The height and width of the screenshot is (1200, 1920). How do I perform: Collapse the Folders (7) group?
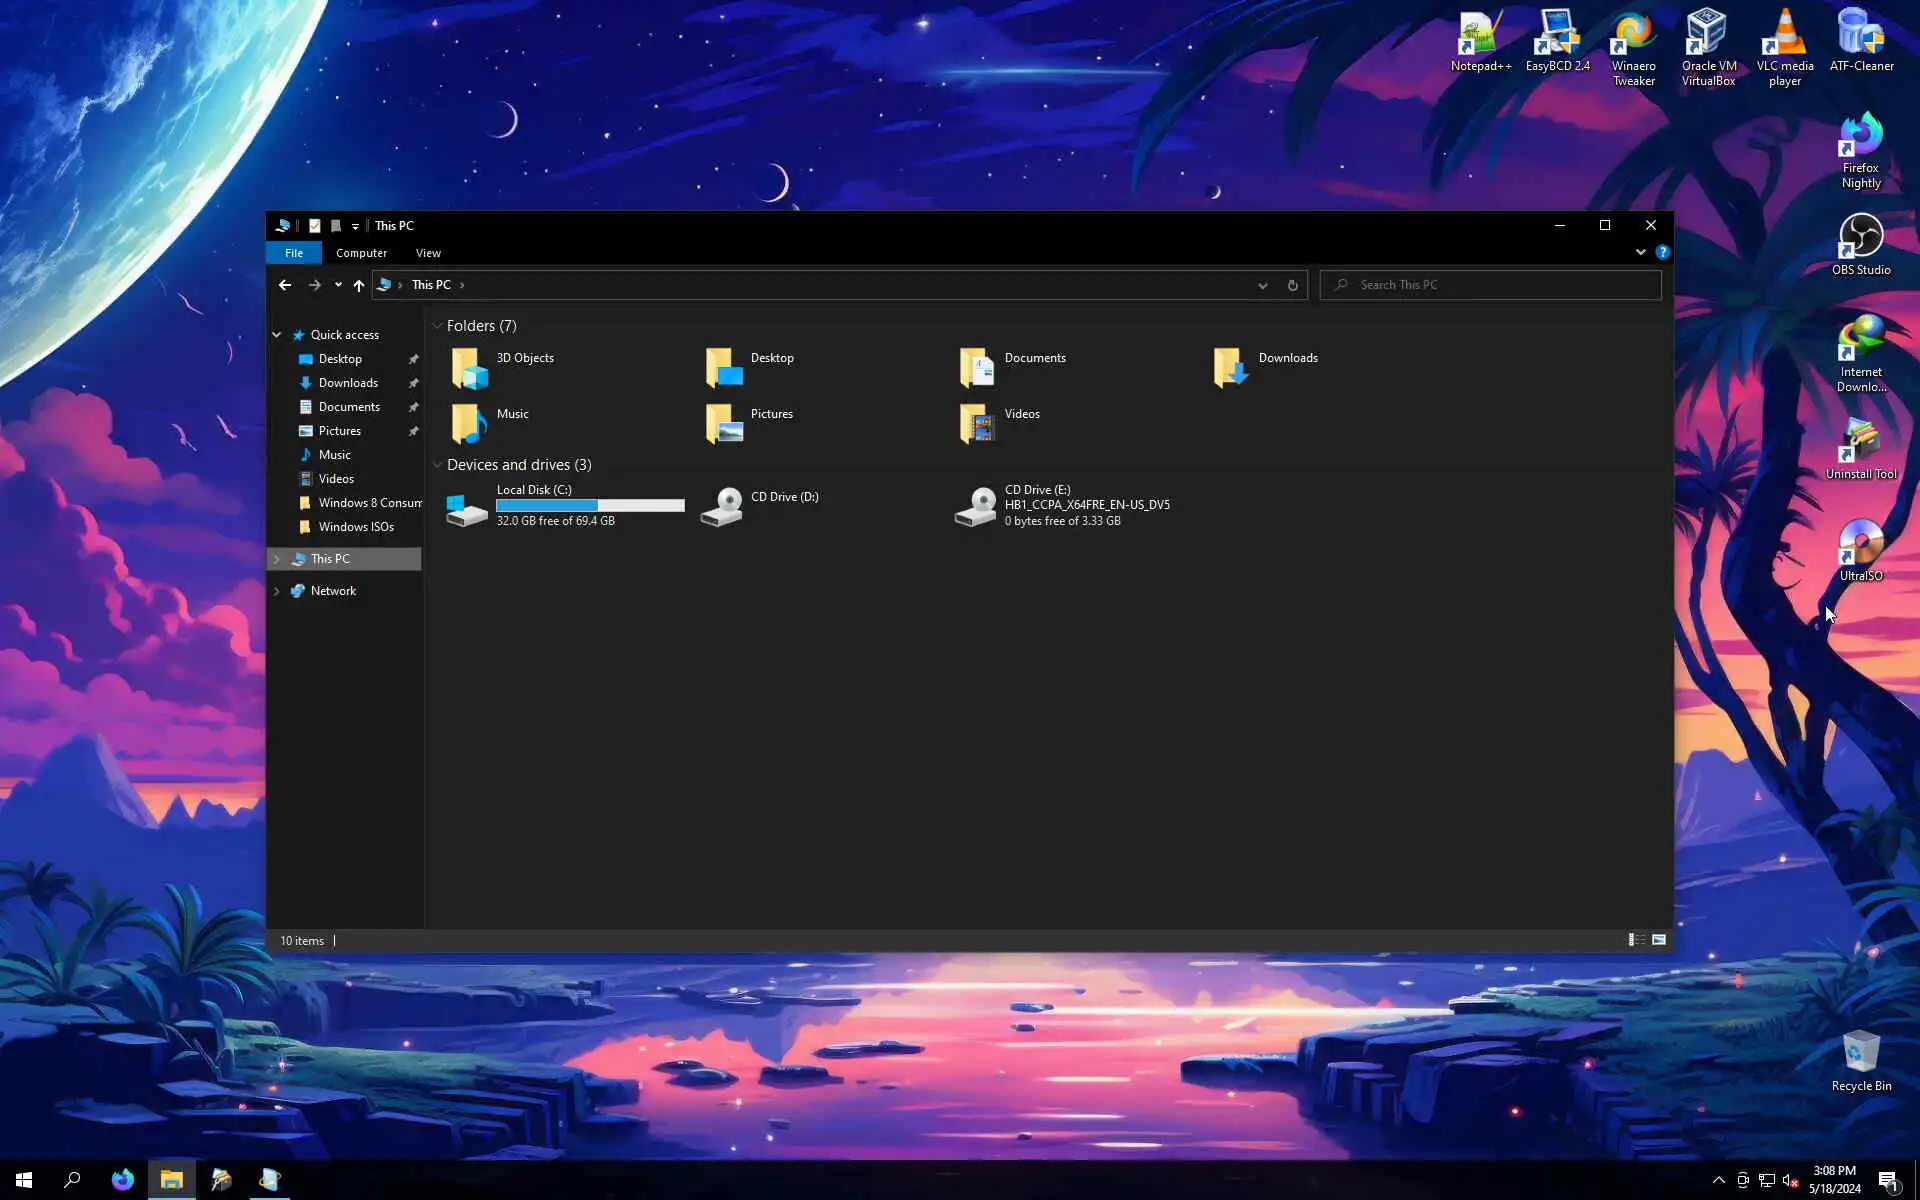click(437, 326)
